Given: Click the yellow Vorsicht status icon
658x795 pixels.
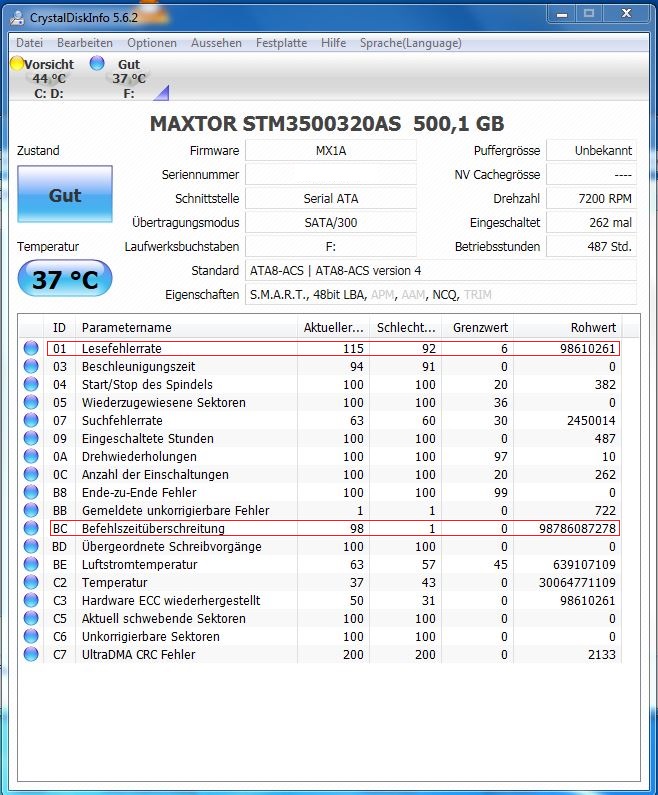Looking at the screenshot, I should [17, 64].
